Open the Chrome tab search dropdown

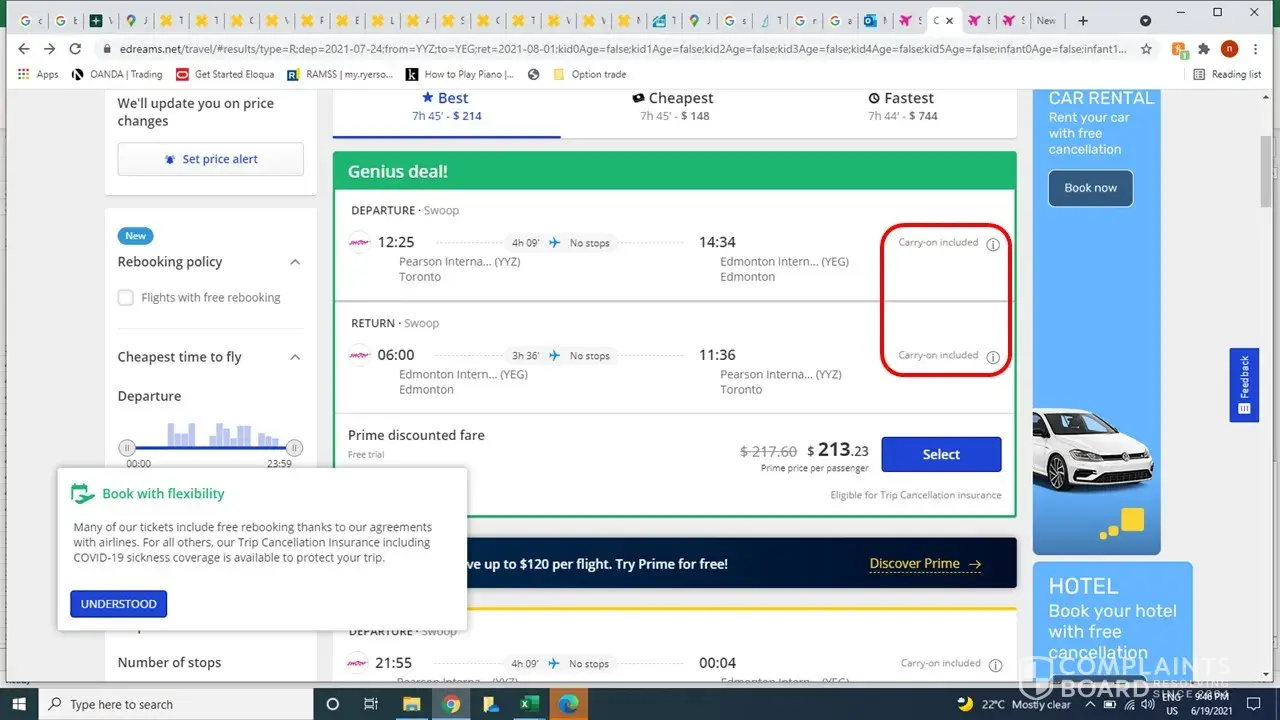[x=1145, y=20]
